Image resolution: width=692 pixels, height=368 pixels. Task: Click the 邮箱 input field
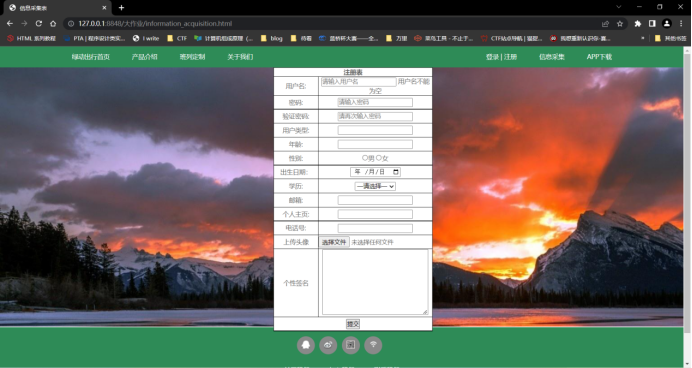point(375,200)
